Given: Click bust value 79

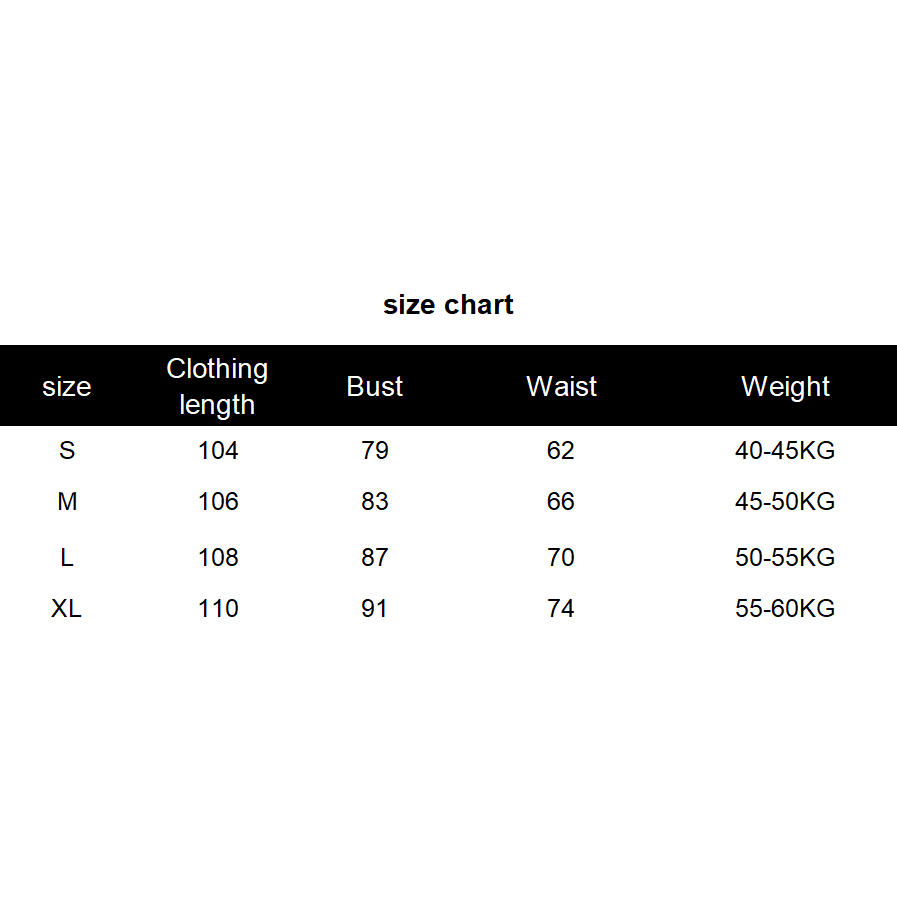Looking at the screenshot, I should pos(375,451).
